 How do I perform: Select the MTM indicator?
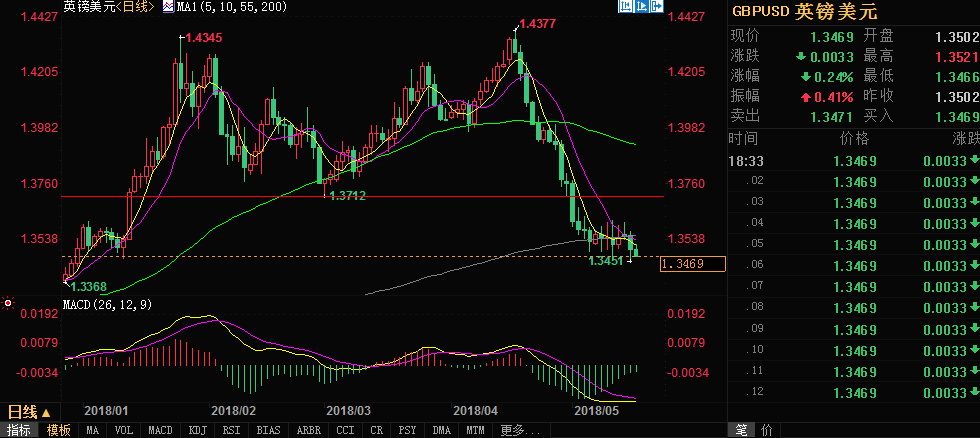click(x=473, y=430)
